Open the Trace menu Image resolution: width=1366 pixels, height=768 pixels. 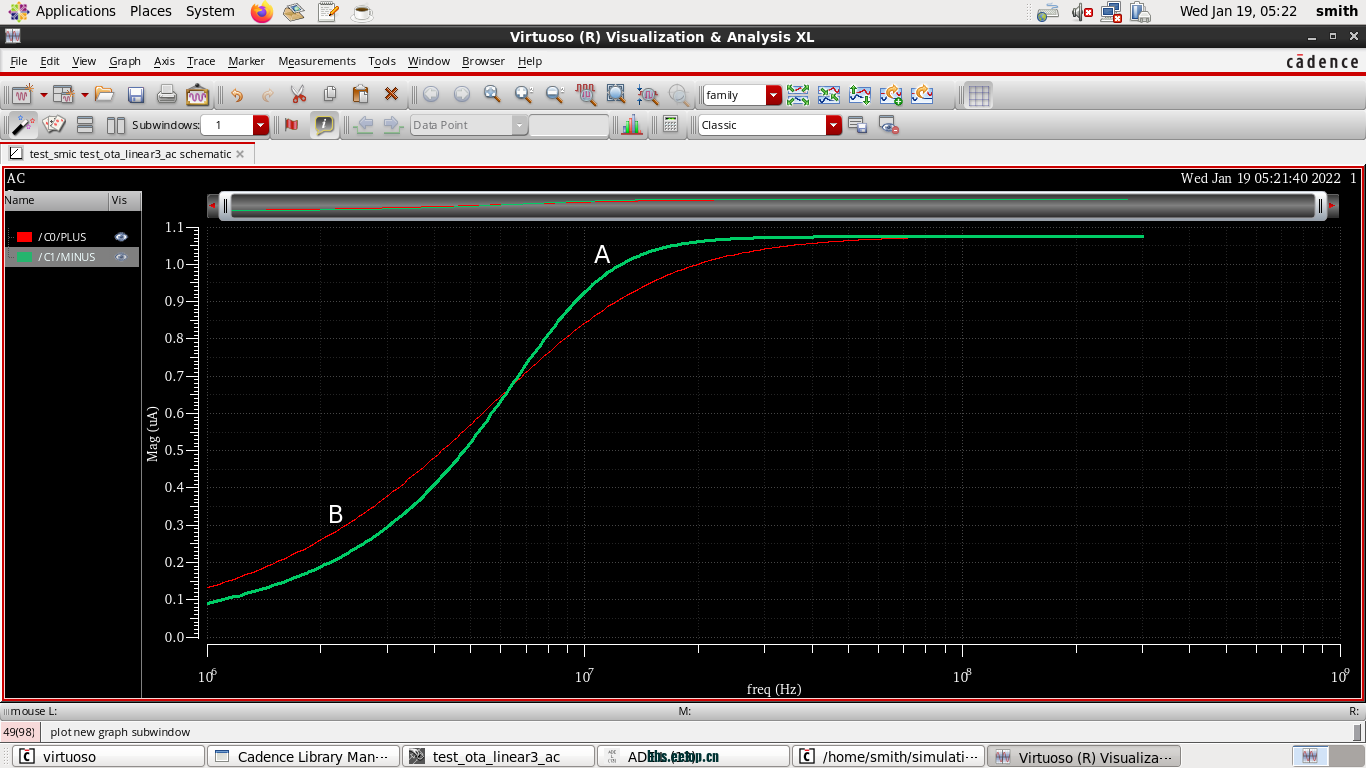pos(201,61)
